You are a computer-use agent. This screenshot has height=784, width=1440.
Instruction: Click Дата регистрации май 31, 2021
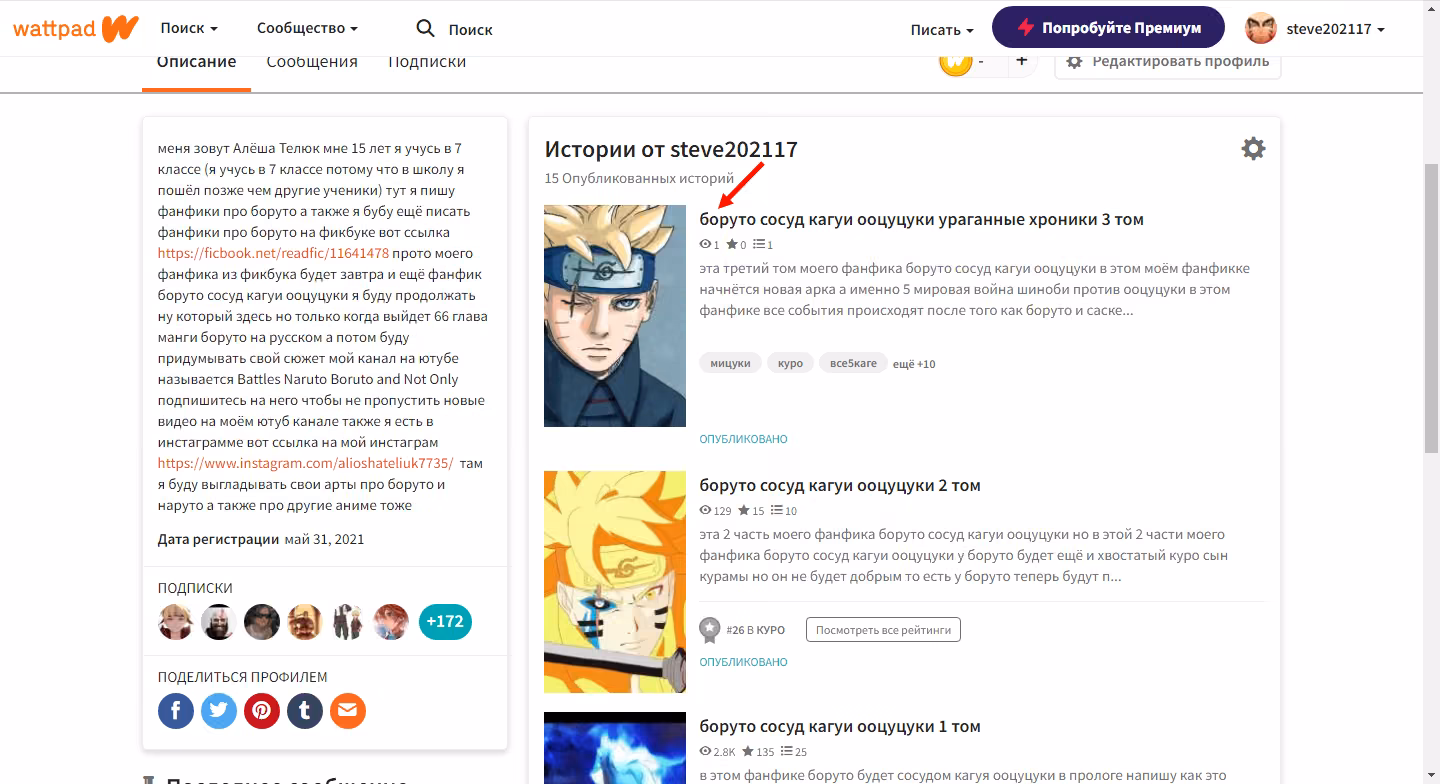click(x=261, y=539)
